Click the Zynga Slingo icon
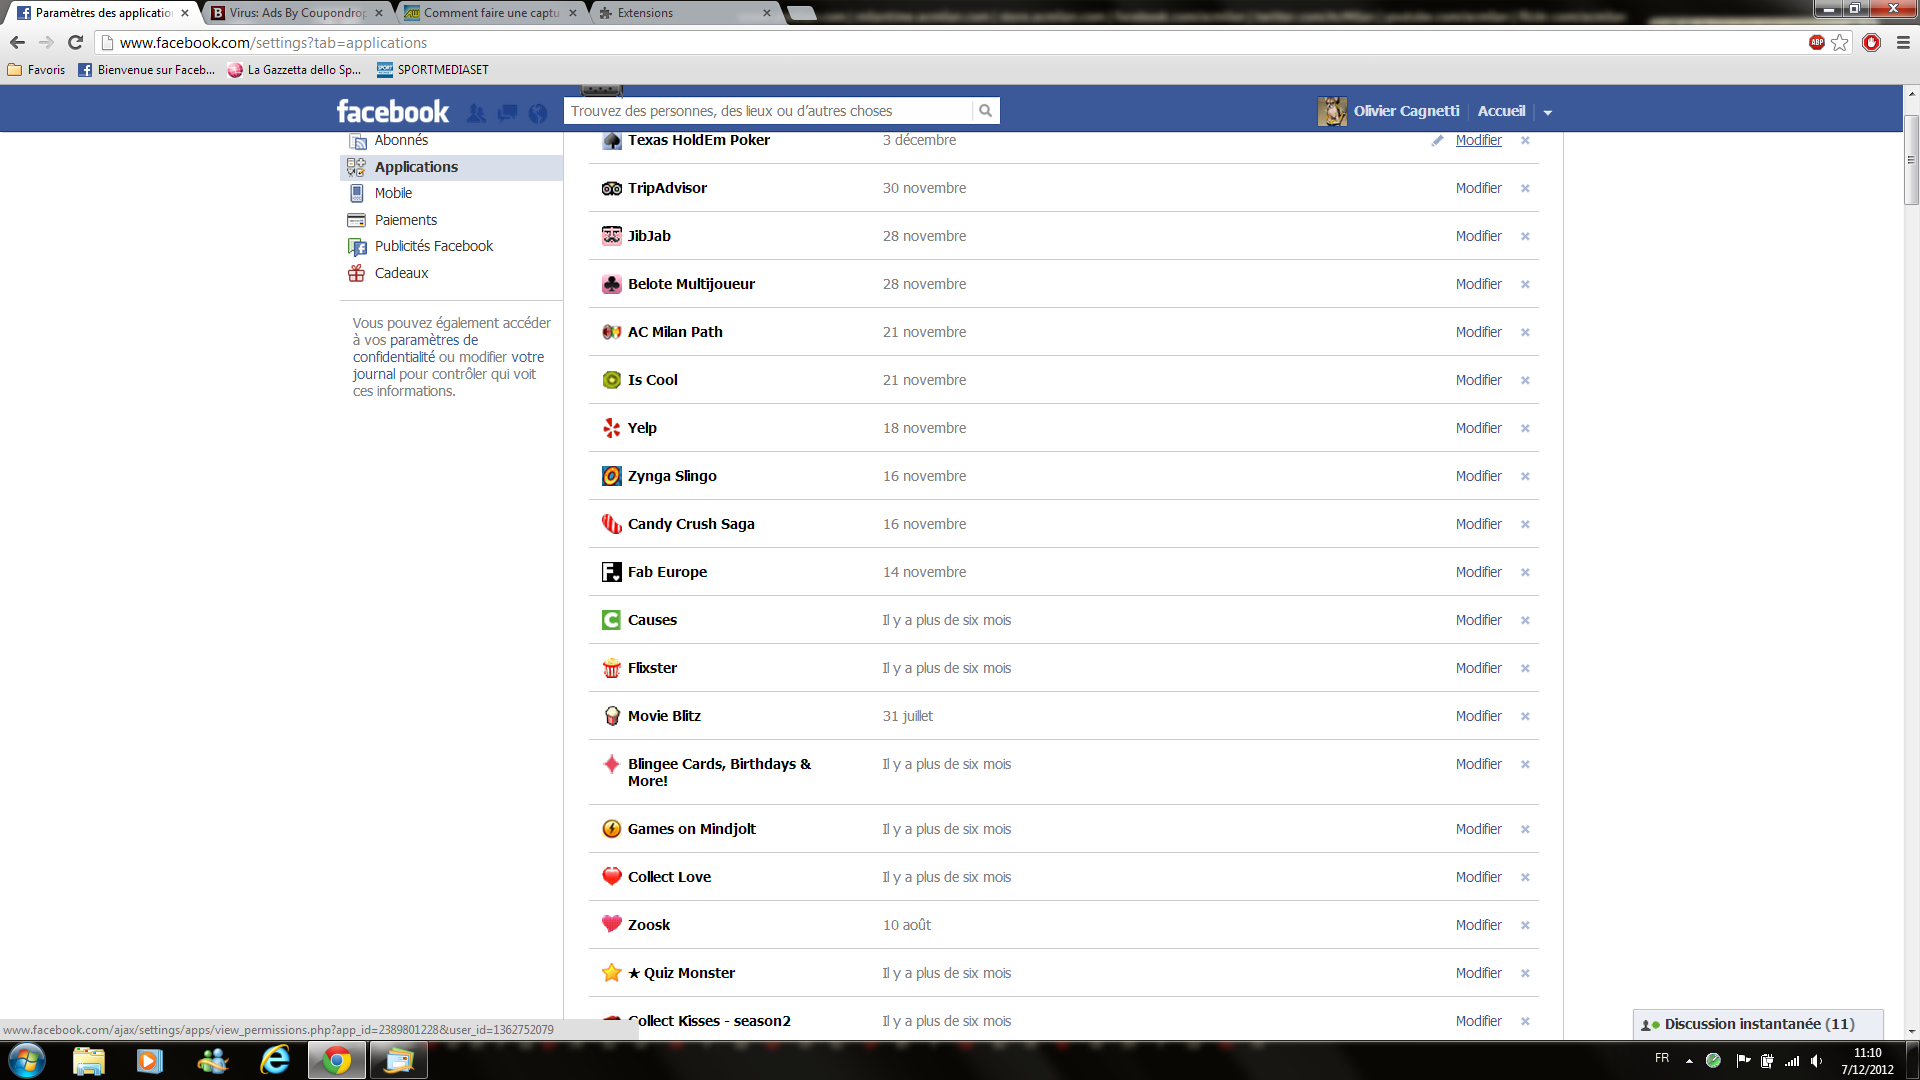 click(x=611, y=476)
